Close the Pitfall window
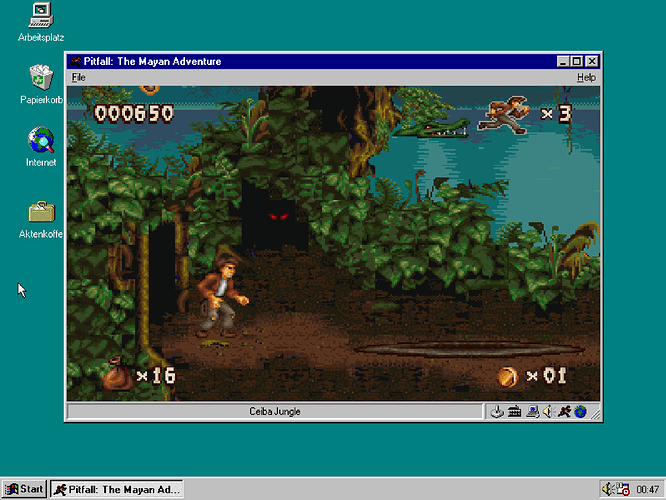 pos(592,62)
